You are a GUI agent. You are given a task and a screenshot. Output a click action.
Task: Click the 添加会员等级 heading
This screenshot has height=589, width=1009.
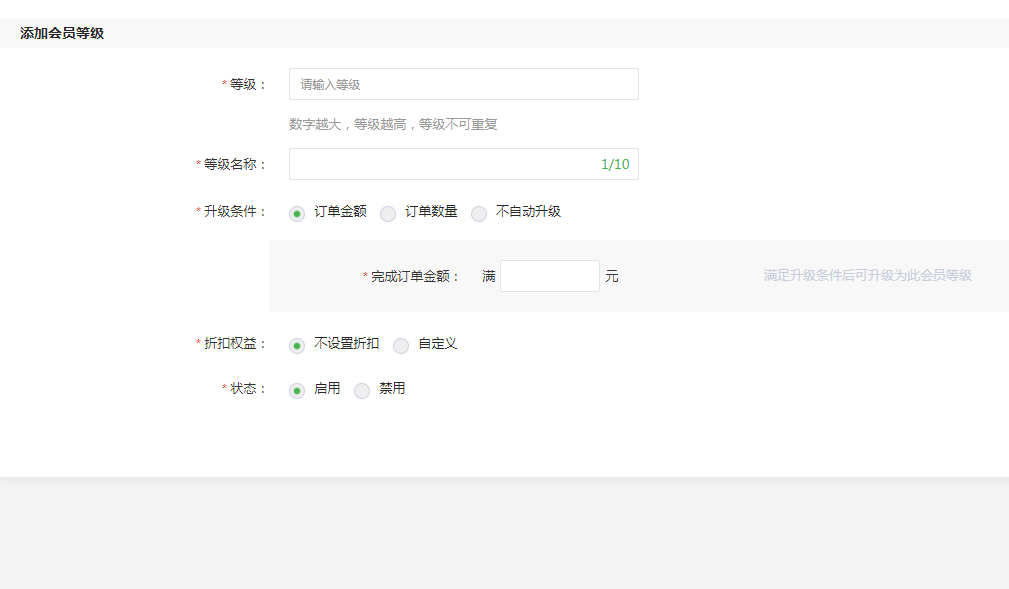[x=62, y=33]
